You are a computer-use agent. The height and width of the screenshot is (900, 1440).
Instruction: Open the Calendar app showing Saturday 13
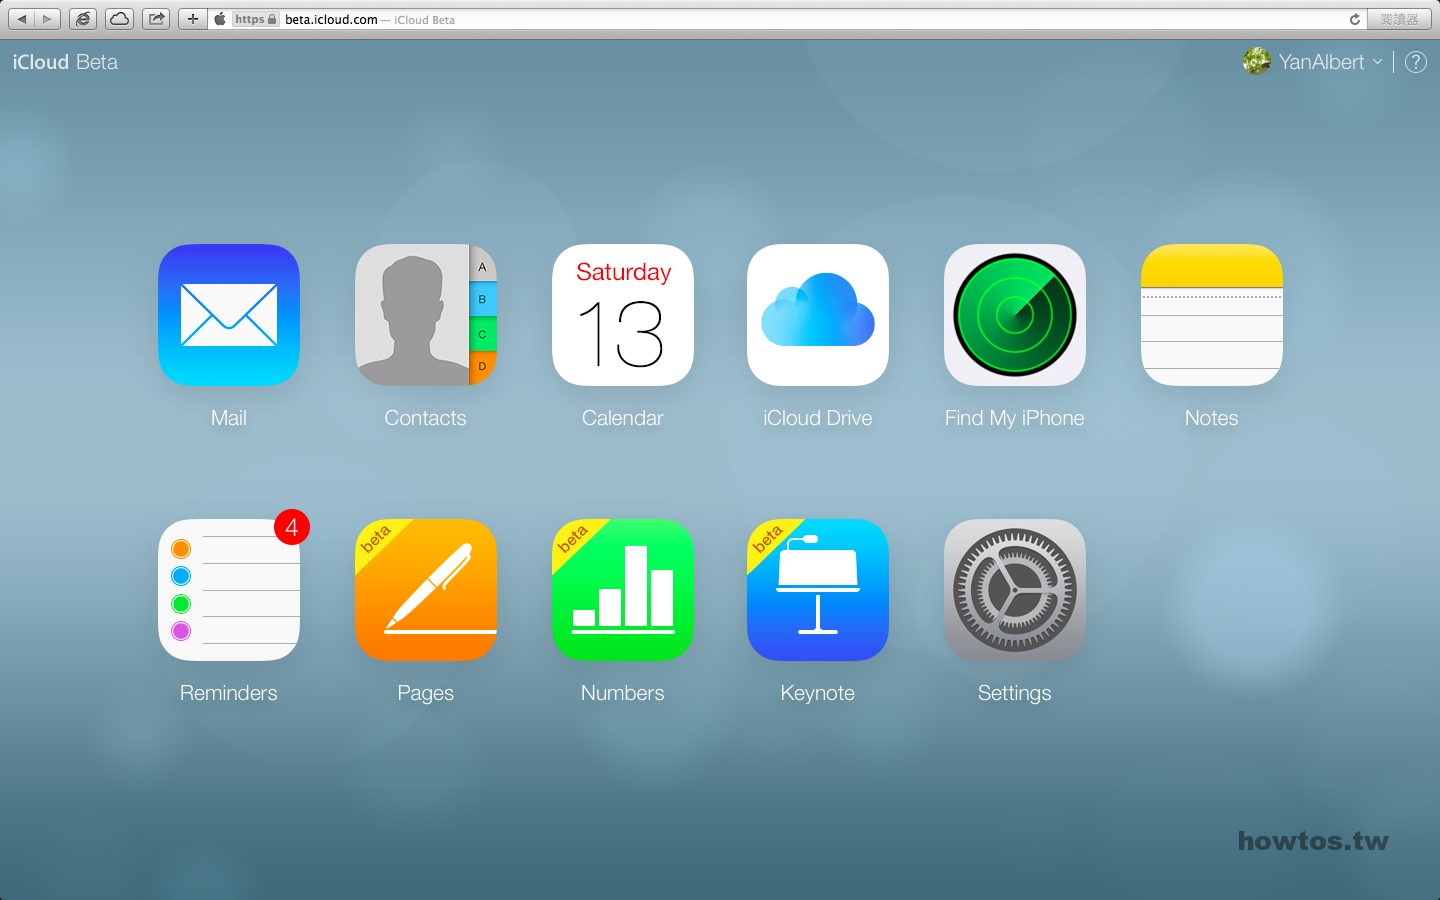point(623,315)
